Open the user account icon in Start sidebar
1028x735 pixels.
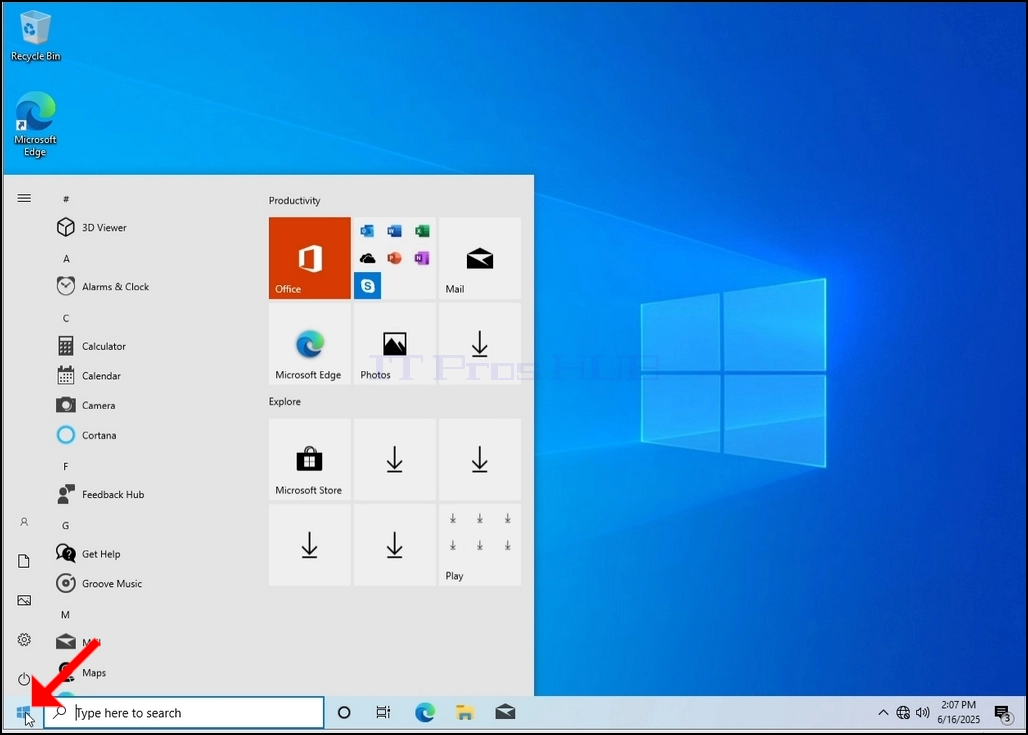coord(24,522)
